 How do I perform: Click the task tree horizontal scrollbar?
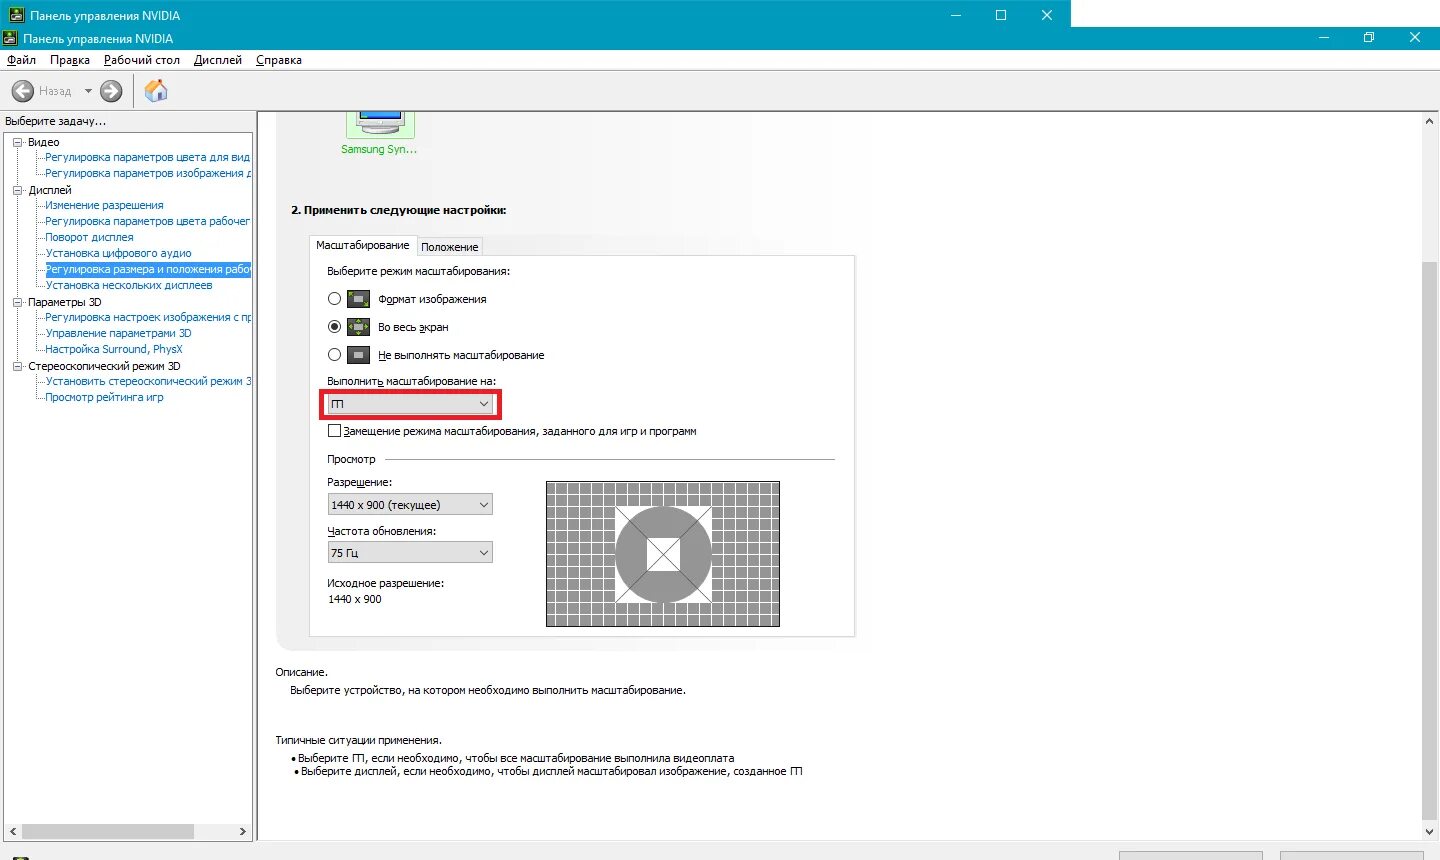(108, 831)
